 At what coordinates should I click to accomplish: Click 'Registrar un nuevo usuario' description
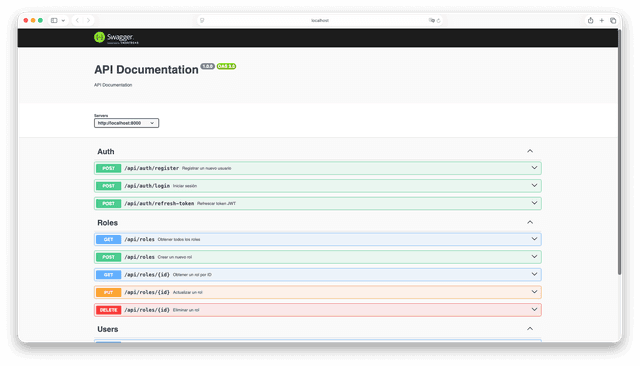click(207, 168)
